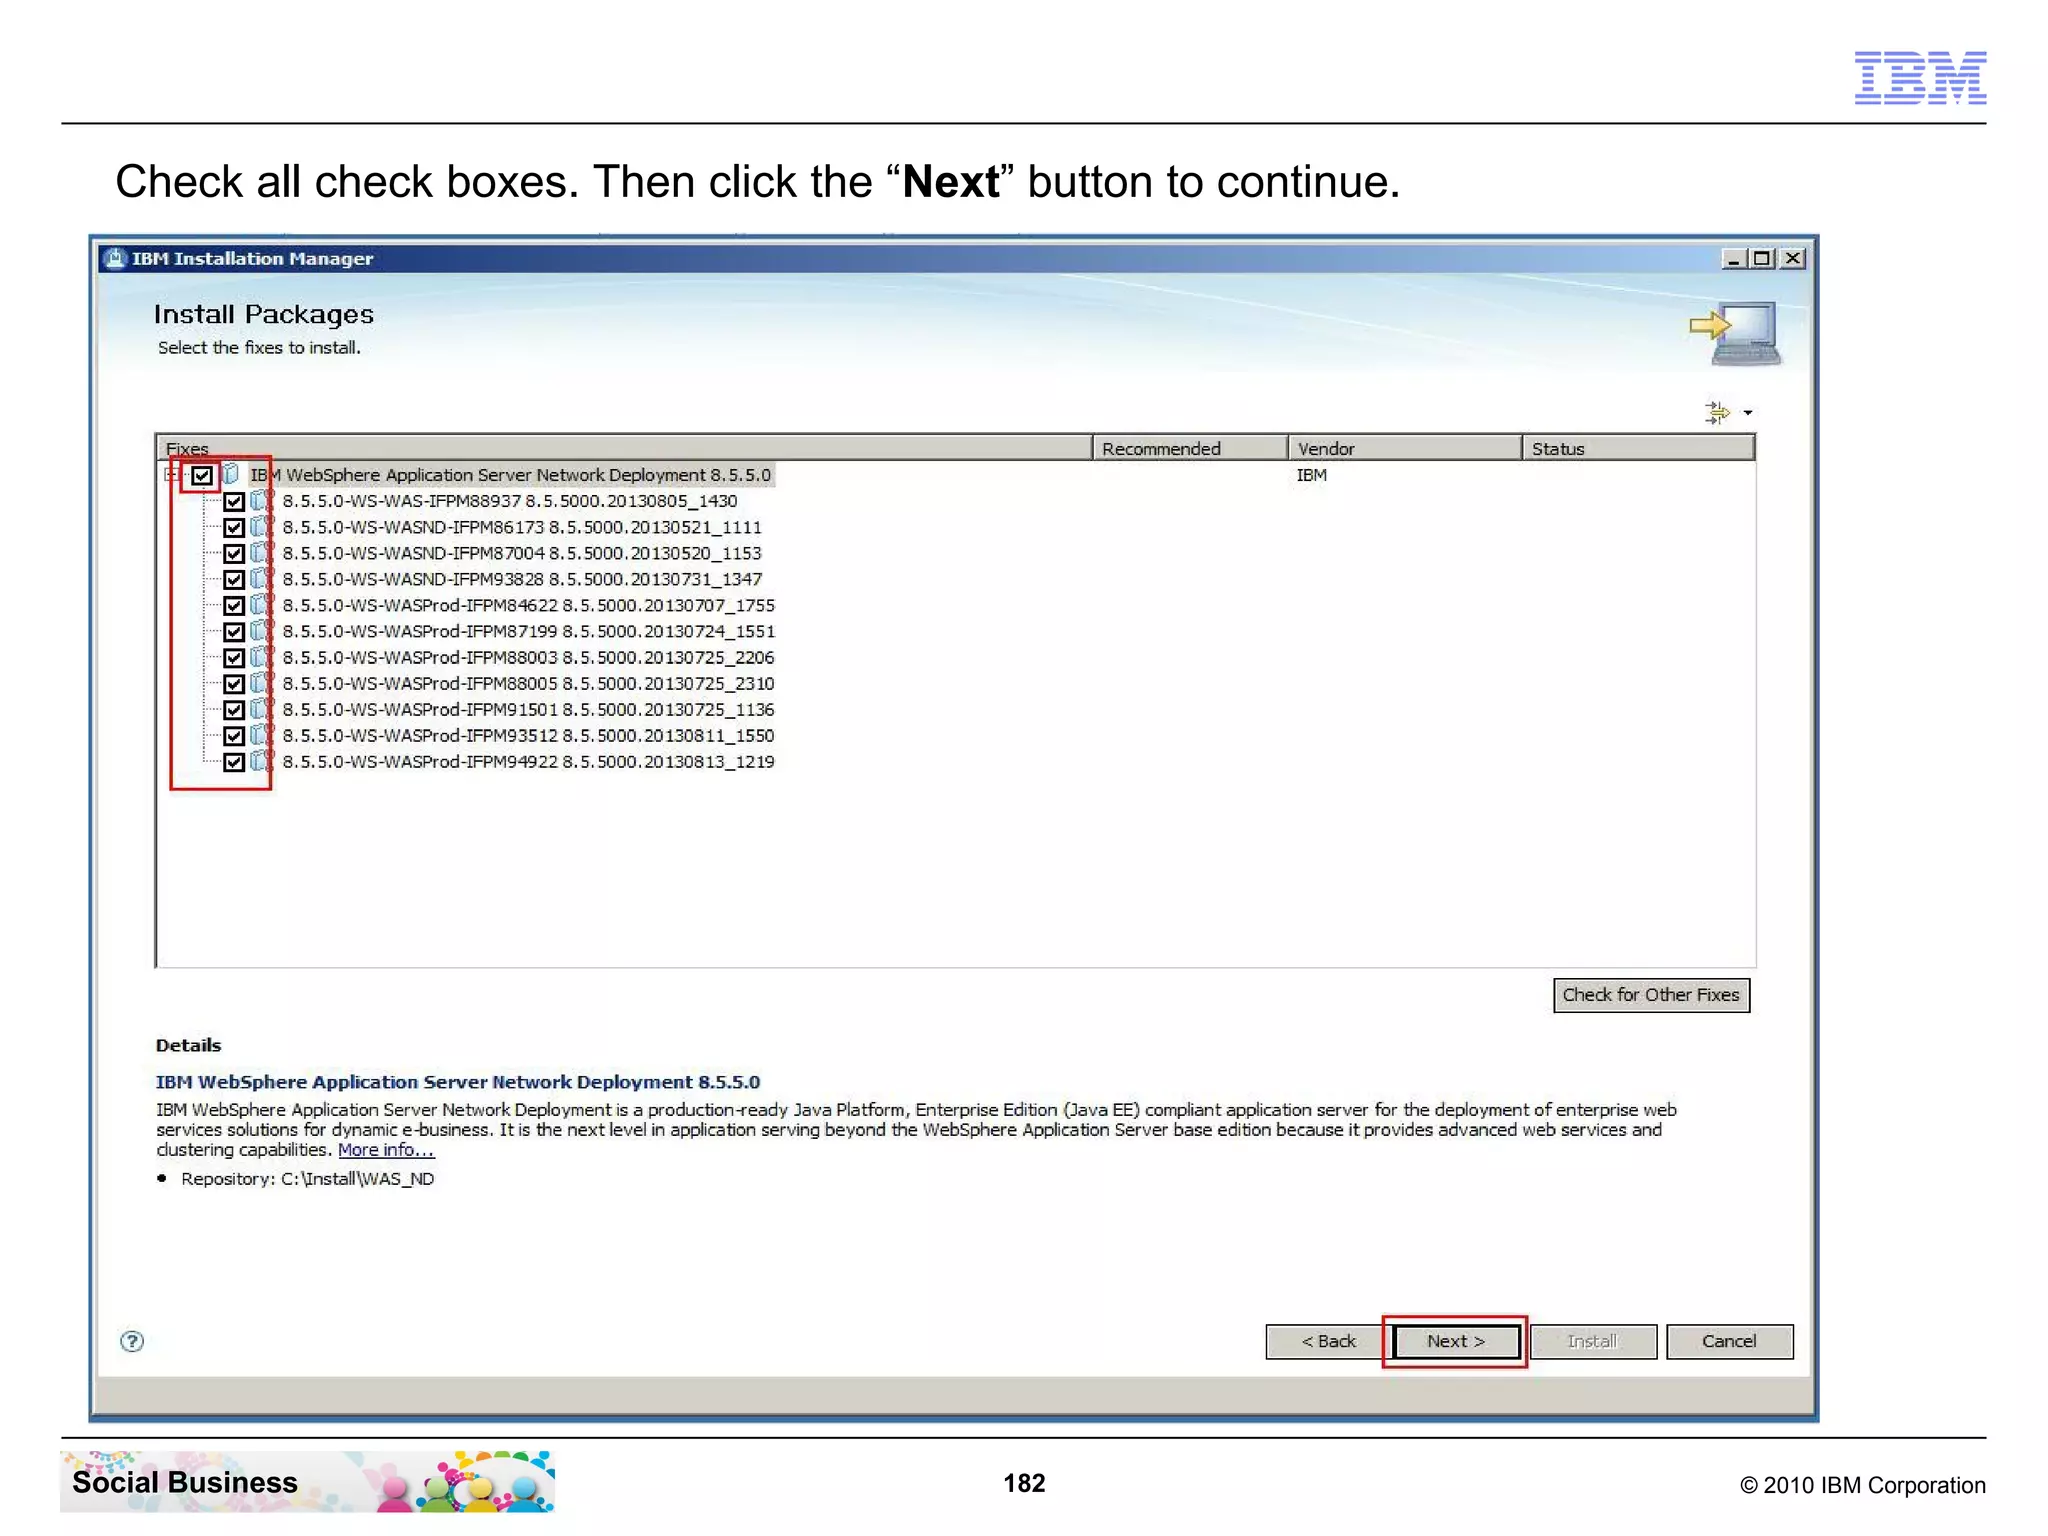Click the fix icon for IFPM88003
Viewport: 2048px width, 1536px height.
click(x=261, y=657)
